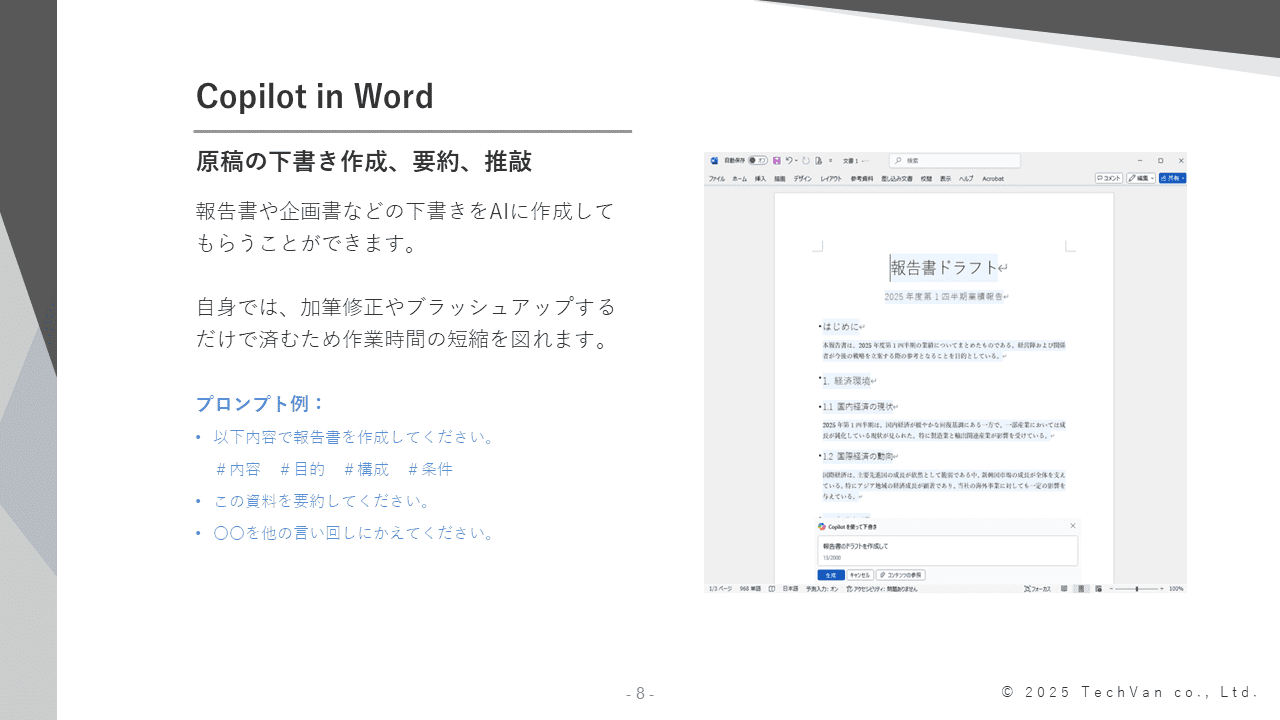The width and height of the screenshot is (1280, 720).
Task: Switch to the ホーム ribbon tab
Action: point(740,179)
